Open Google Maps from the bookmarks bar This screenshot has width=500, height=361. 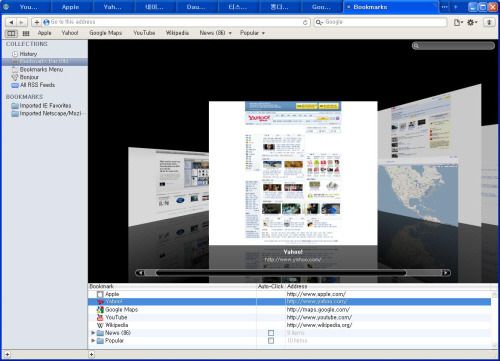pyautogui.click(x=105, y=33)
